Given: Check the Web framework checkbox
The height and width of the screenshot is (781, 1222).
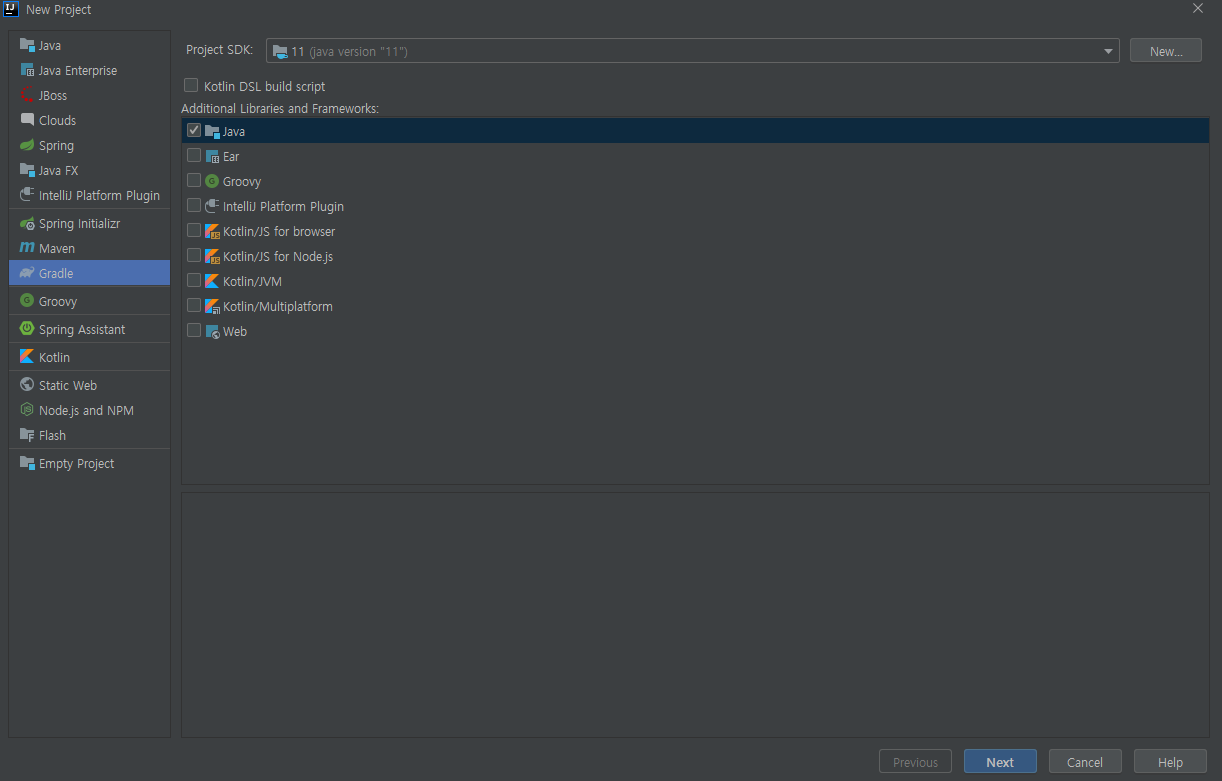Looking at the screenshot, I should point(194,330).
